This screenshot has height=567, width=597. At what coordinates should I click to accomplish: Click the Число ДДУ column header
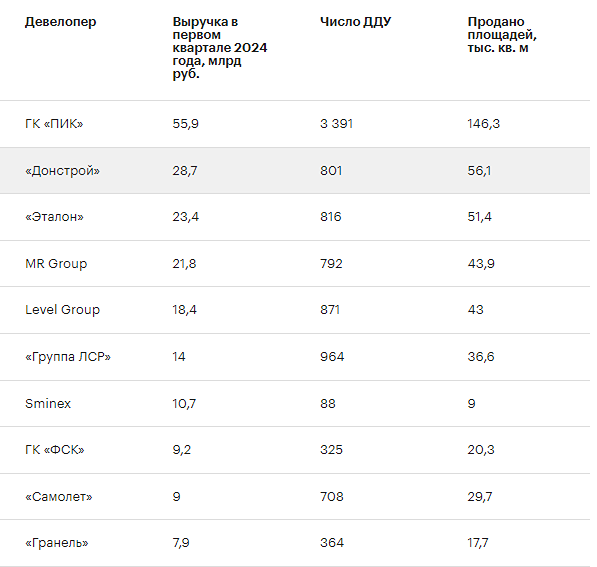(355, 22)
